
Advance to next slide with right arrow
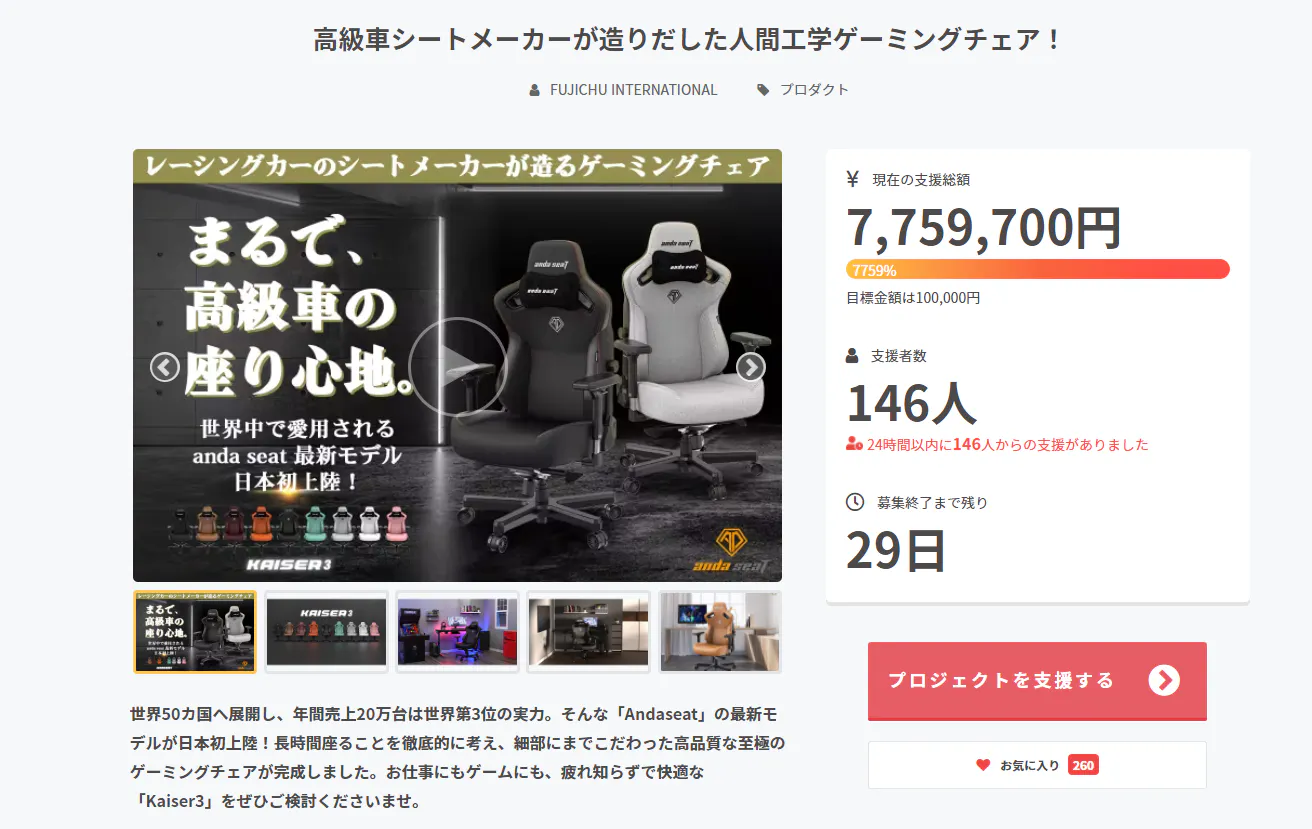(751, 367)
